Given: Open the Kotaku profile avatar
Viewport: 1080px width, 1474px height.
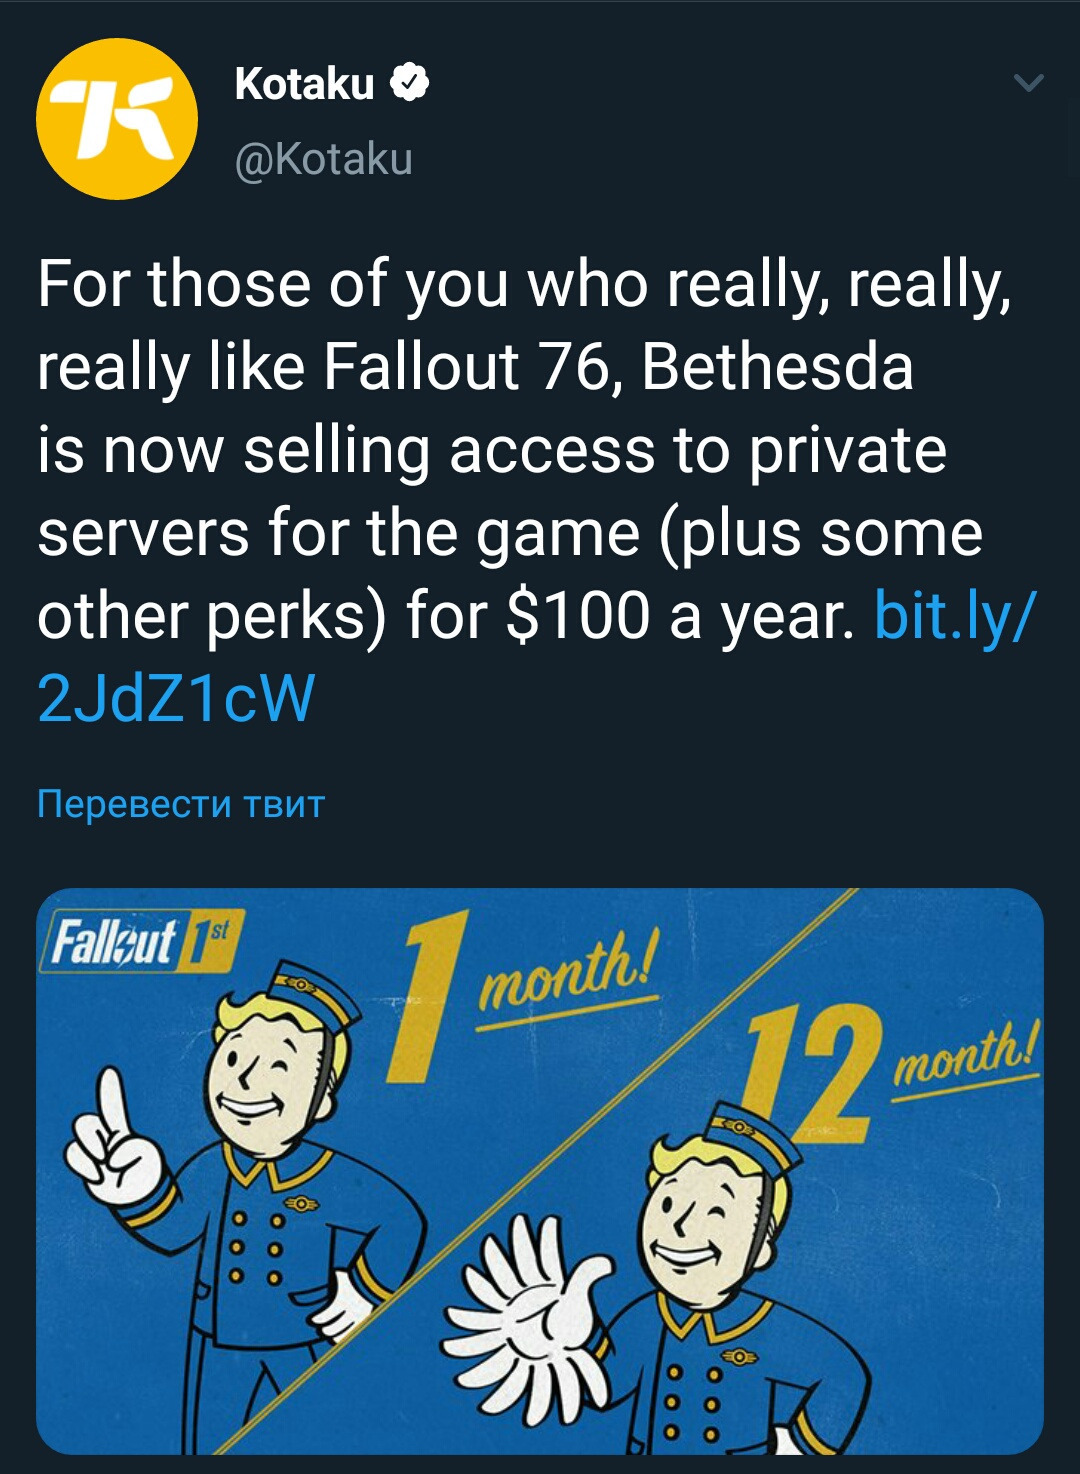Looking at the screenshot, I should point(117,119).
